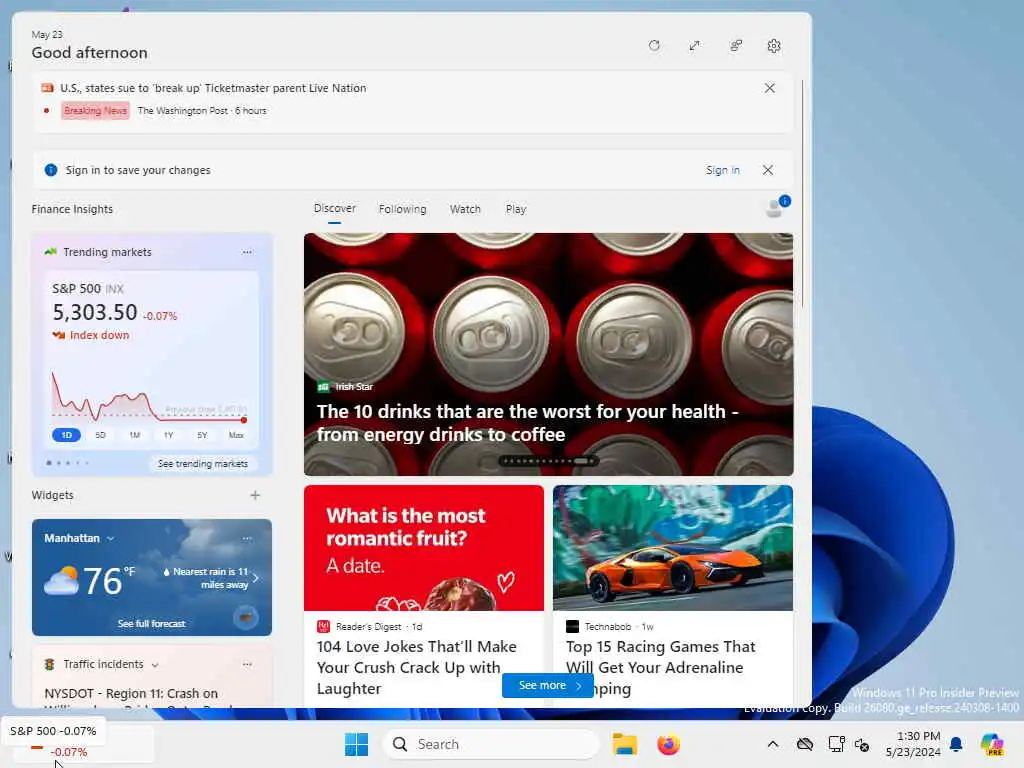The image size is (1024, 768).
Task: Select the Max chart range
Action: pyautogui.click(x=236, y=435)
